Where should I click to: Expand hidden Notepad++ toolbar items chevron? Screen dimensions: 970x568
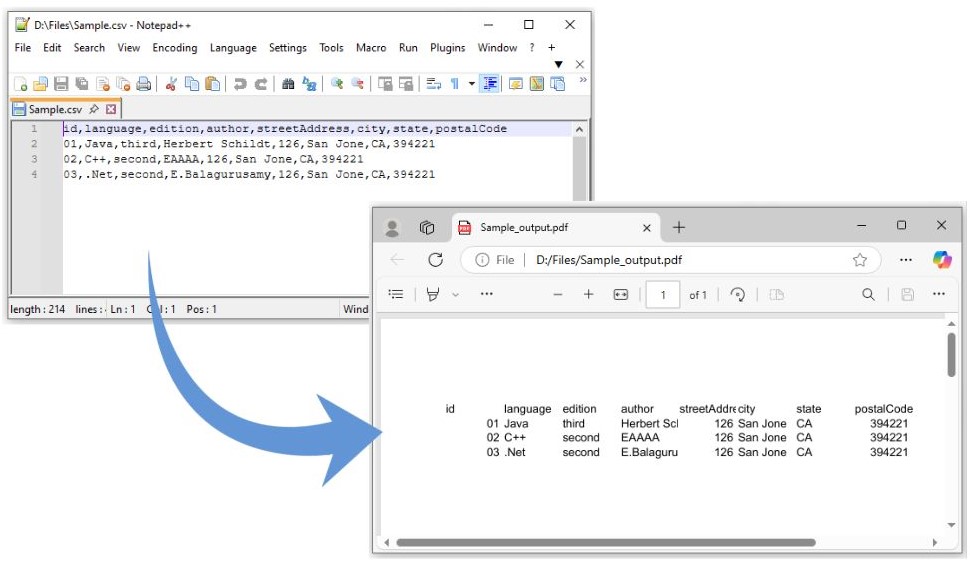click(x=583, y=80)
